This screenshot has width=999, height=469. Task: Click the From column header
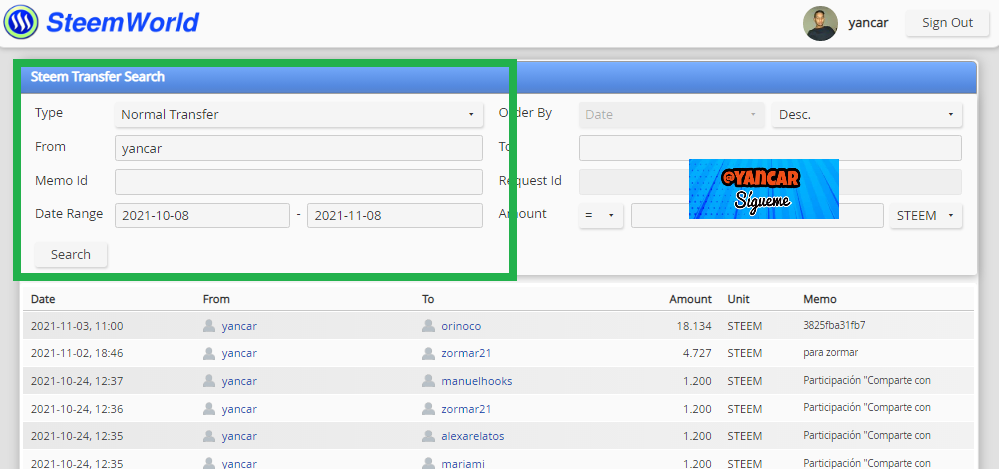click(216, 299)
